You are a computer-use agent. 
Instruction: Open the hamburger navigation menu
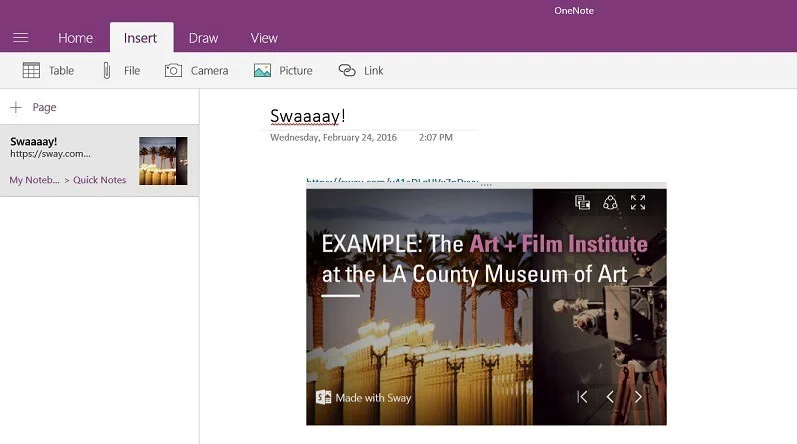[20, 38]
